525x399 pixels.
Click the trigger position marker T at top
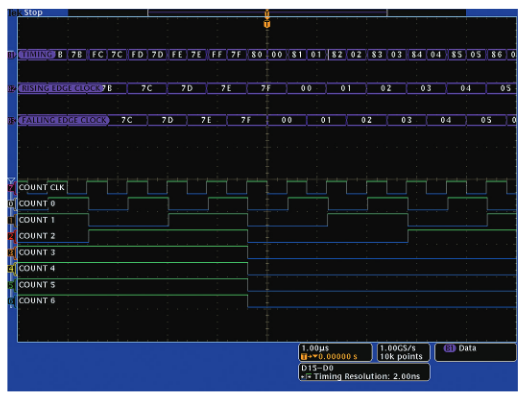pyautogui.click(x=267, y=24)
